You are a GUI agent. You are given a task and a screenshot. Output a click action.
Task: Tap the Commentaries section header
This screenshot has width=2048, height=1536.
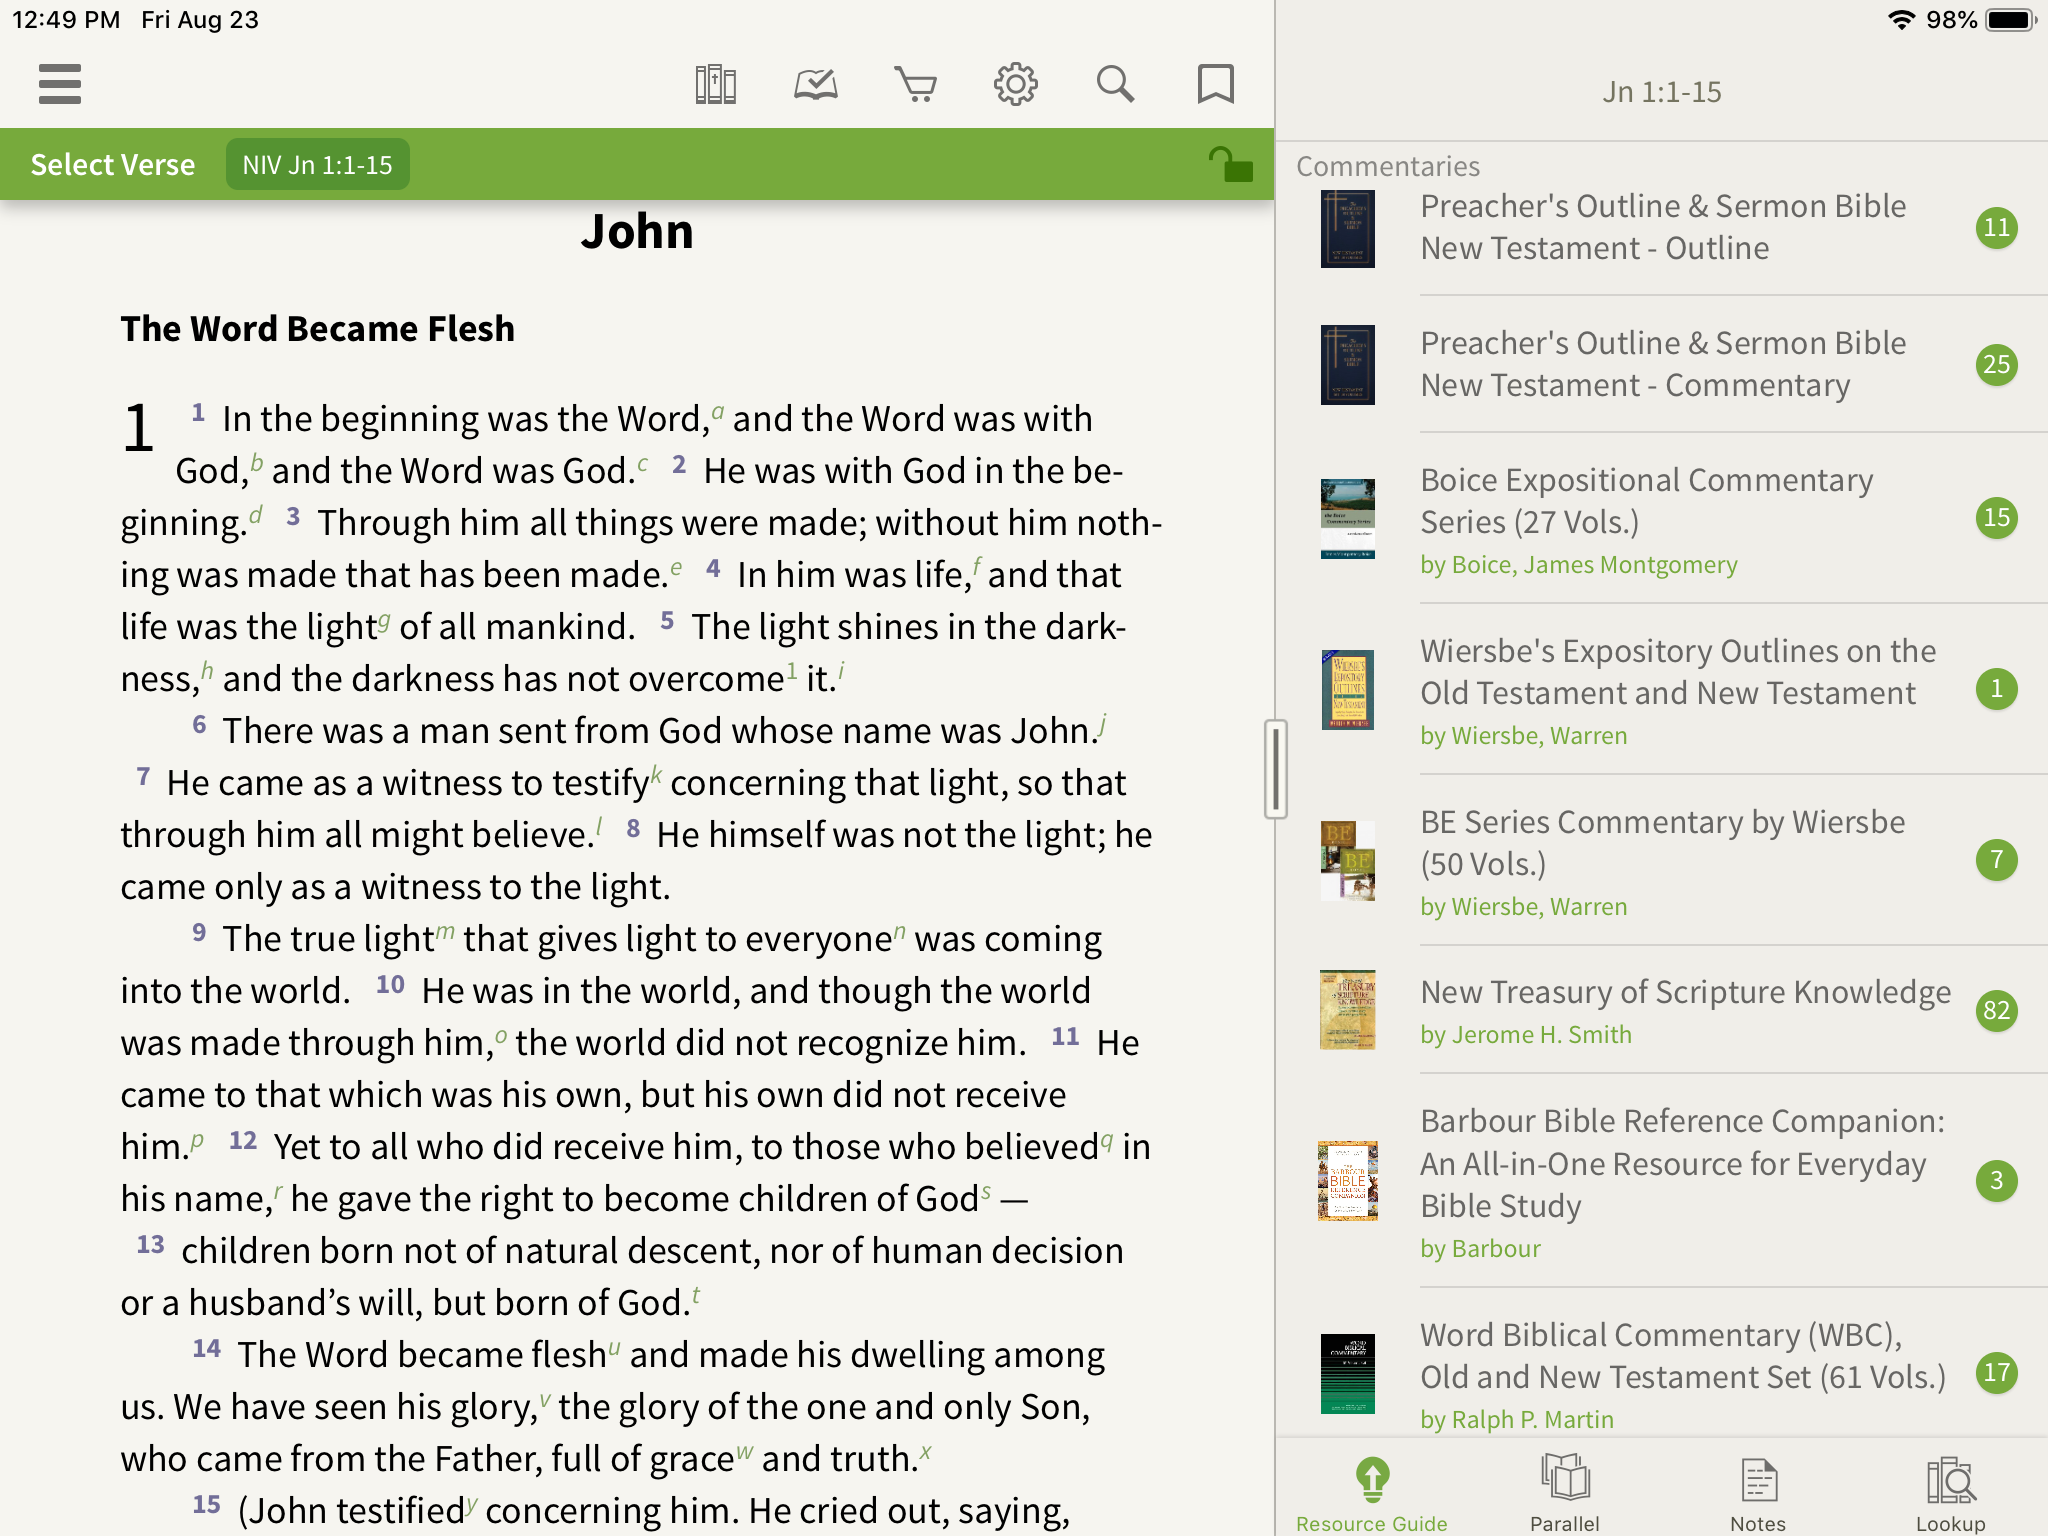[x=1388, y=166]
